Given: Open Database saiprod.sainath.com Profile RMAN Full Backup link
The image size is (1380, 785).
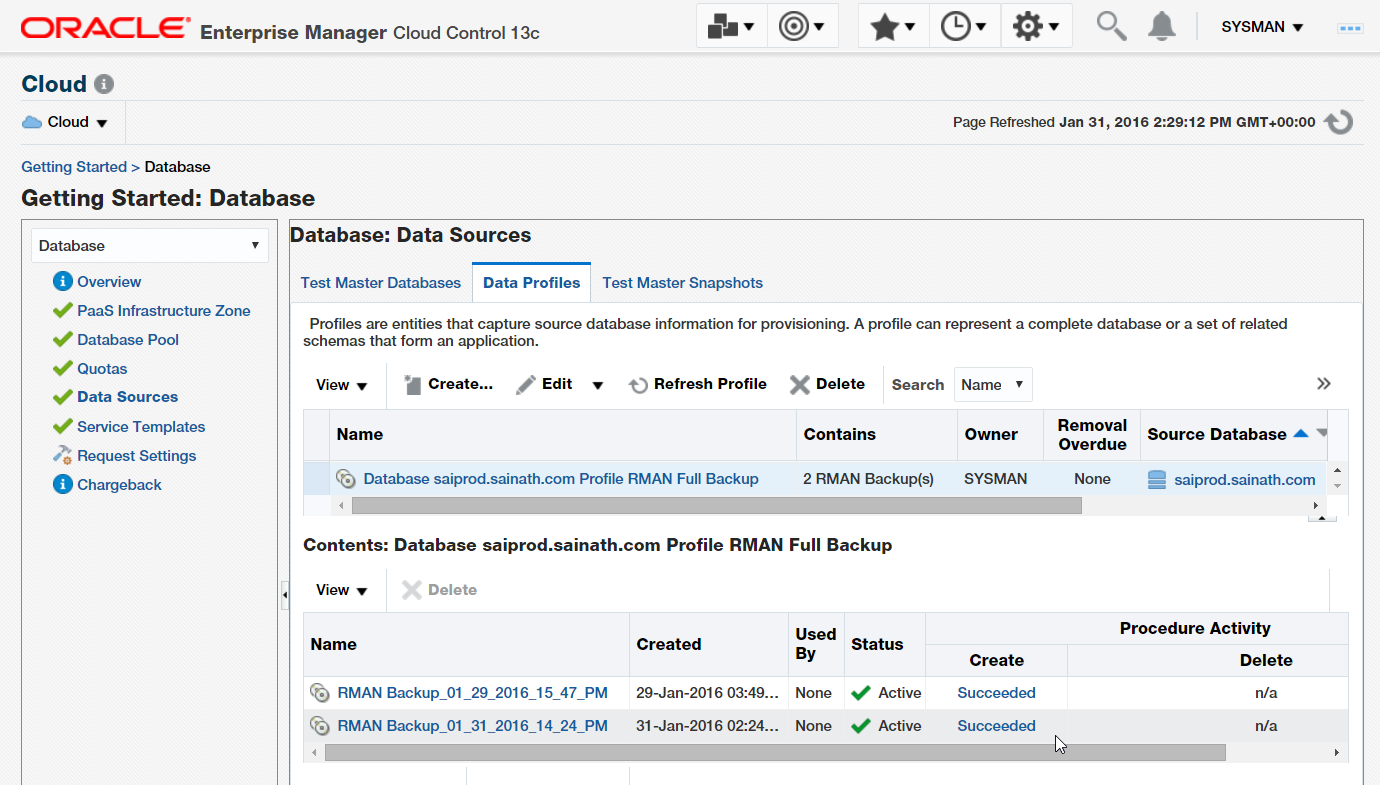Looking at the screenshot, I should [x=561, y=479].
